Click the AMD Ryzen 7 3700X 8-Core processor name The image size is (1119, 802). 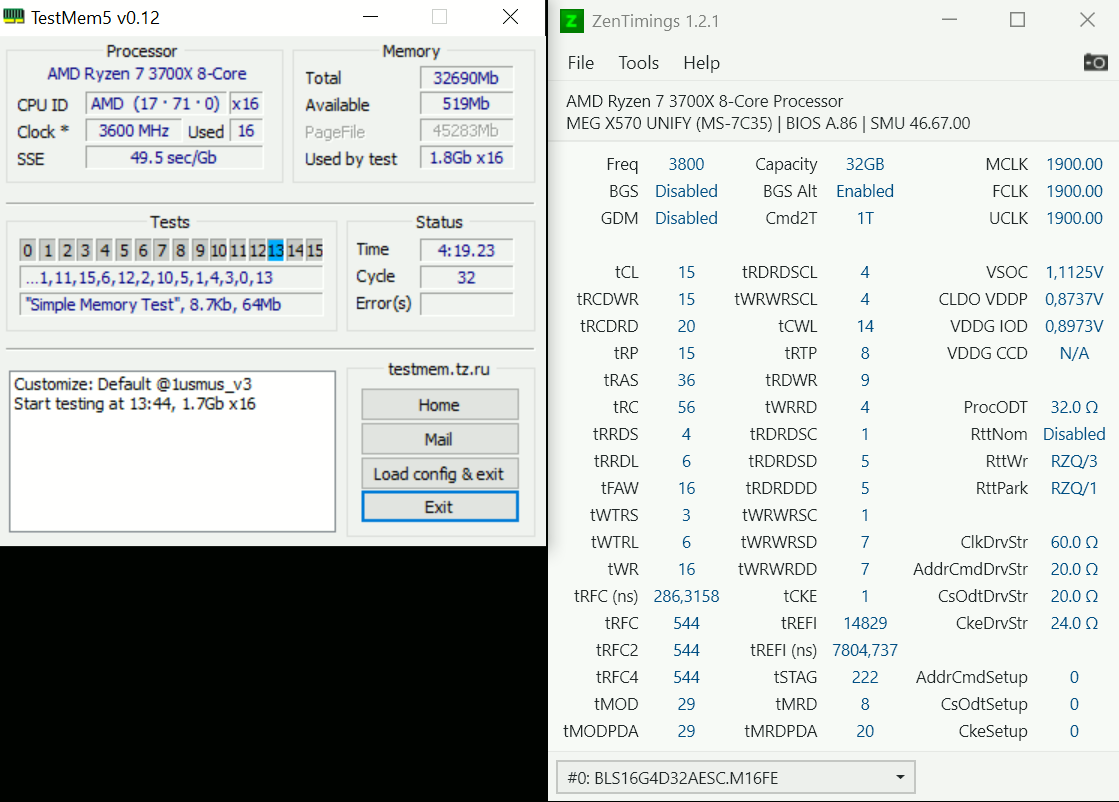pyautogui.click(x=147, y=73)
